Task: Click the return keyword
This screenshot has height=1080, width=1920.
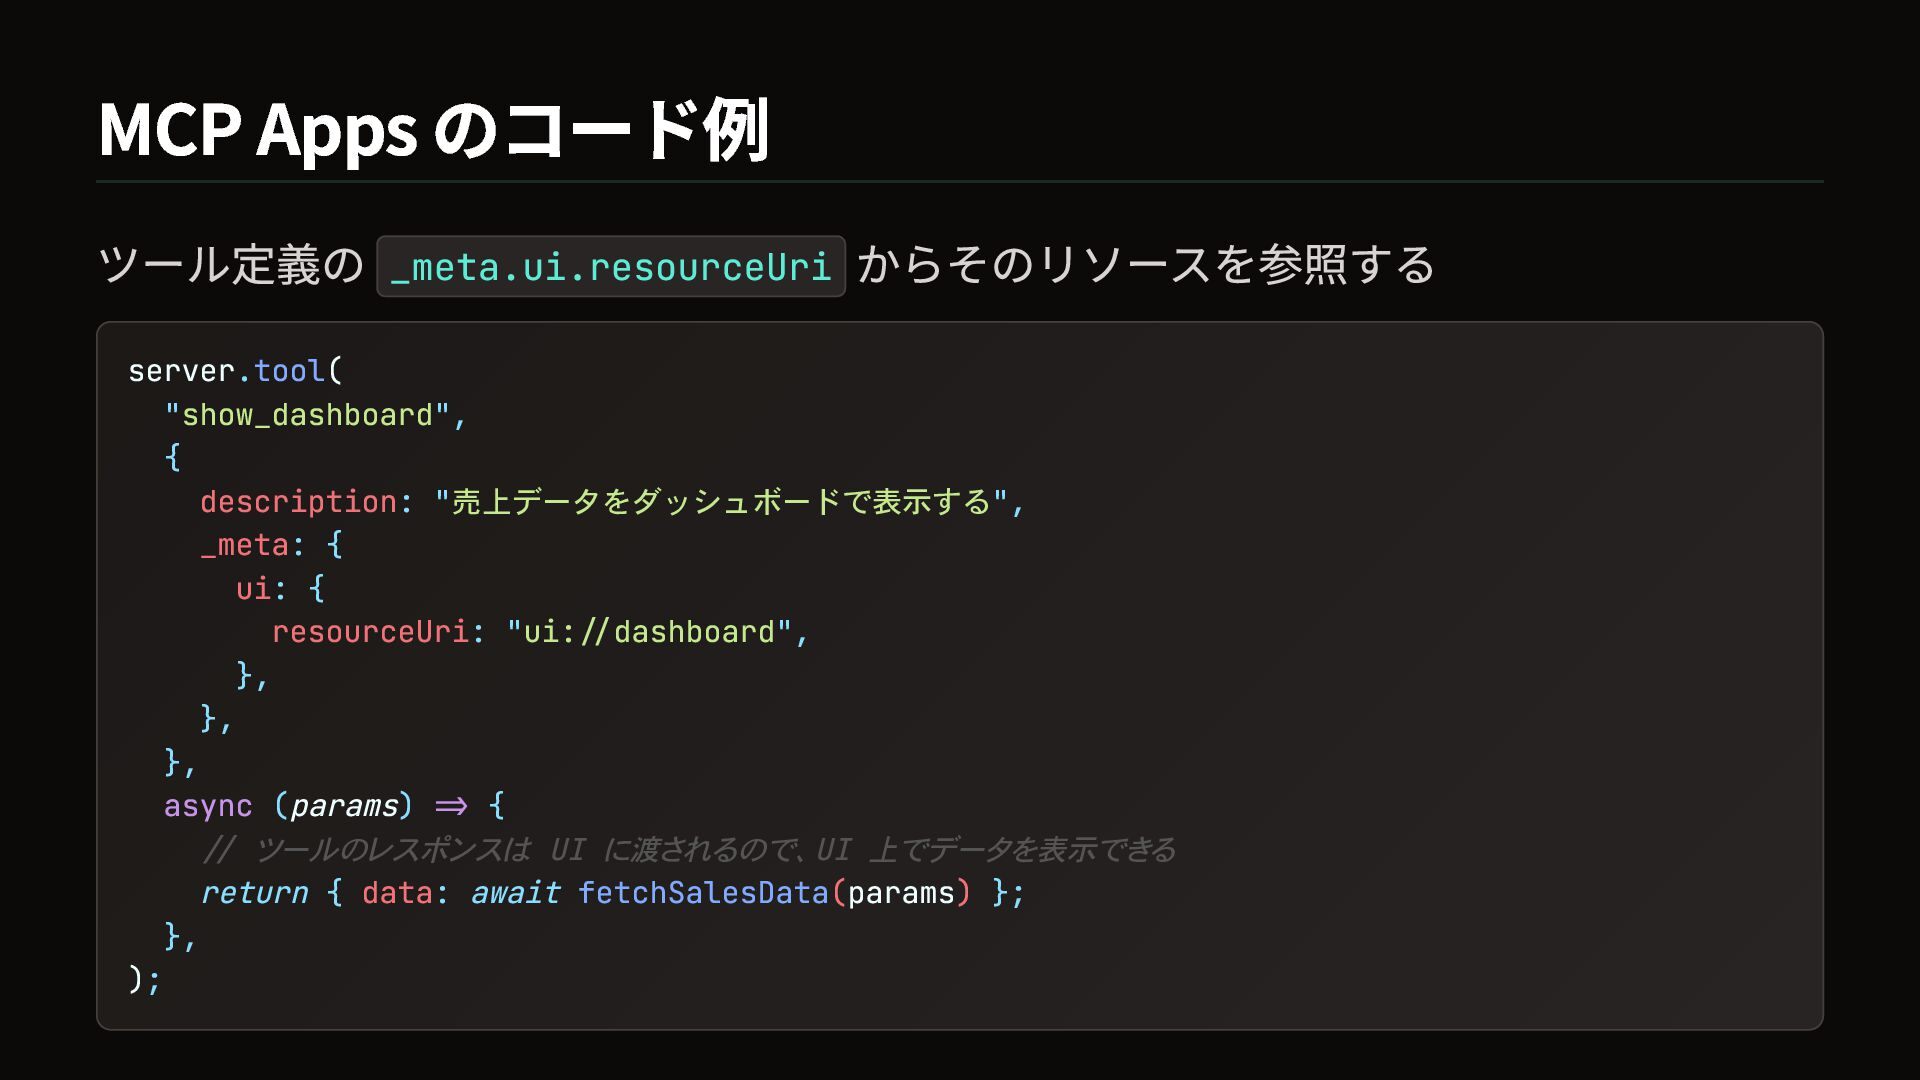Action: click(x=254, y=893)
